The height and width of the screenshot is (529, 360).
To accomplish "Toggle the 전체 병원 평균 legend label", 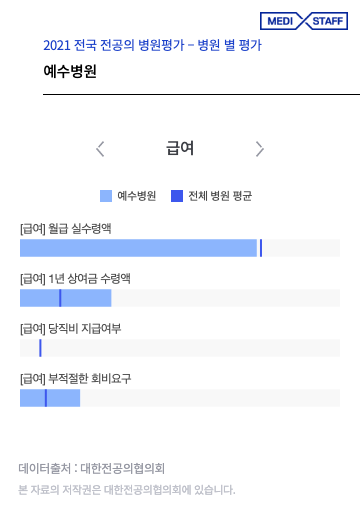I will (220, 196).
